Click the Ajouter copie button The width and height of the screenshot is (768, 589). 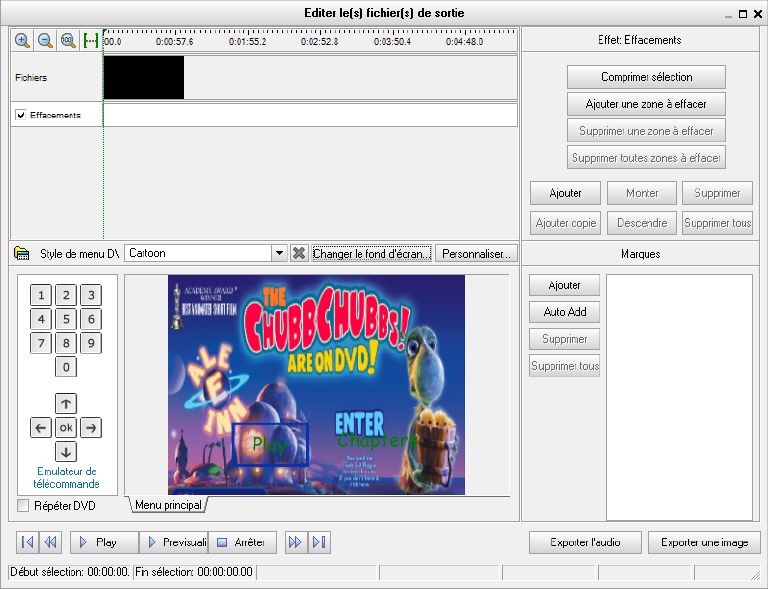(565, 223)
